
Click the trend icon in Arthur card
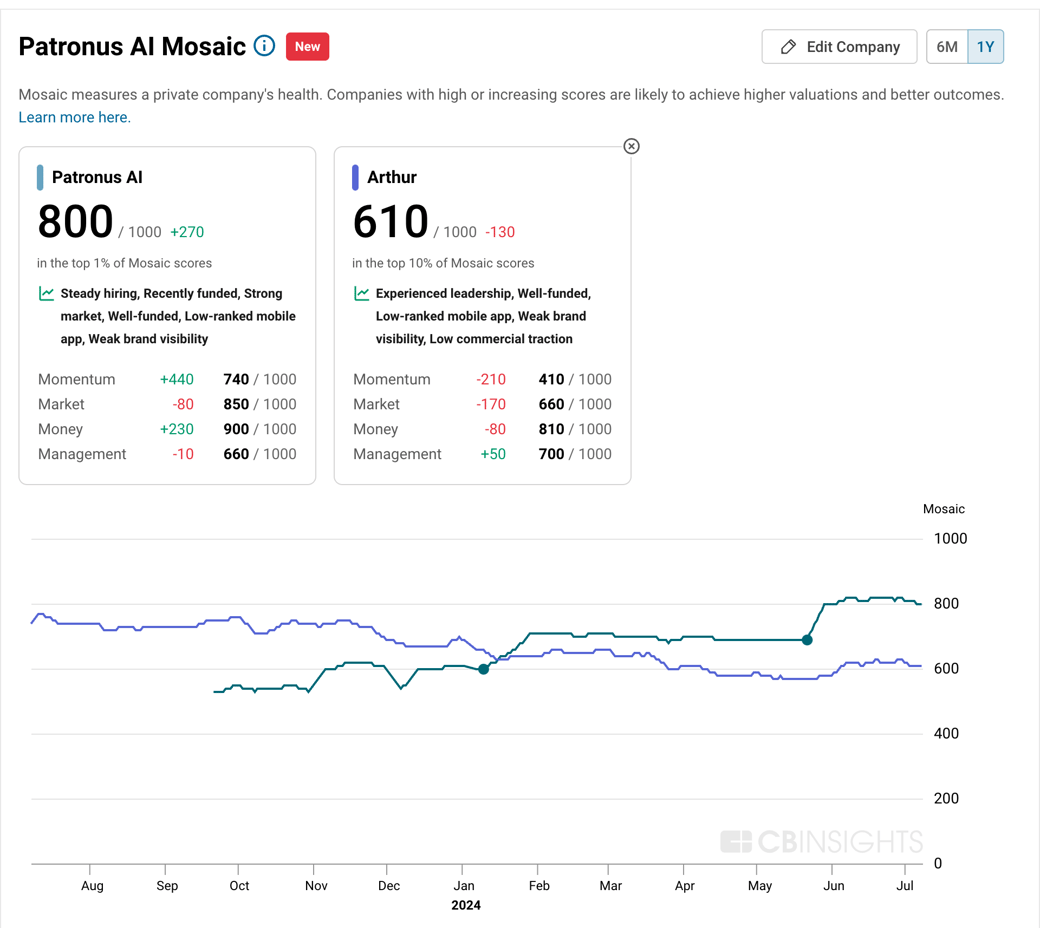(361, 293)
